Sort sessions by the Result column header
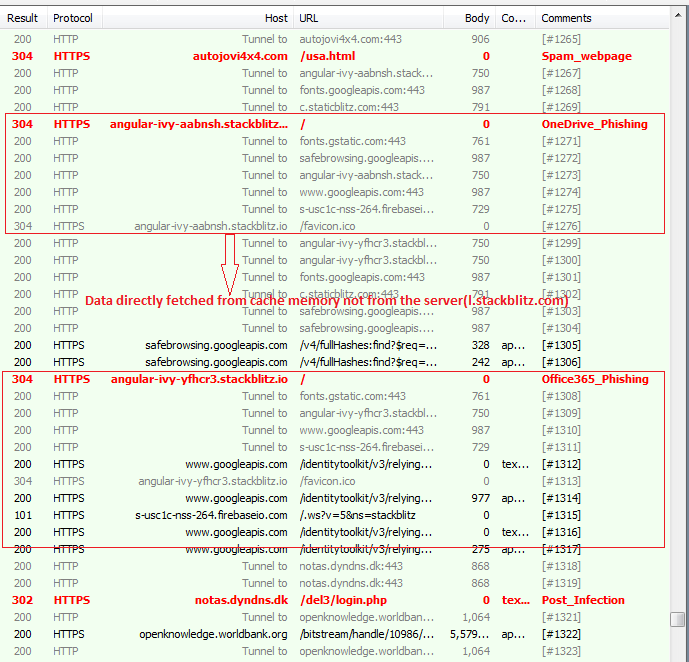 pos(23,18)
